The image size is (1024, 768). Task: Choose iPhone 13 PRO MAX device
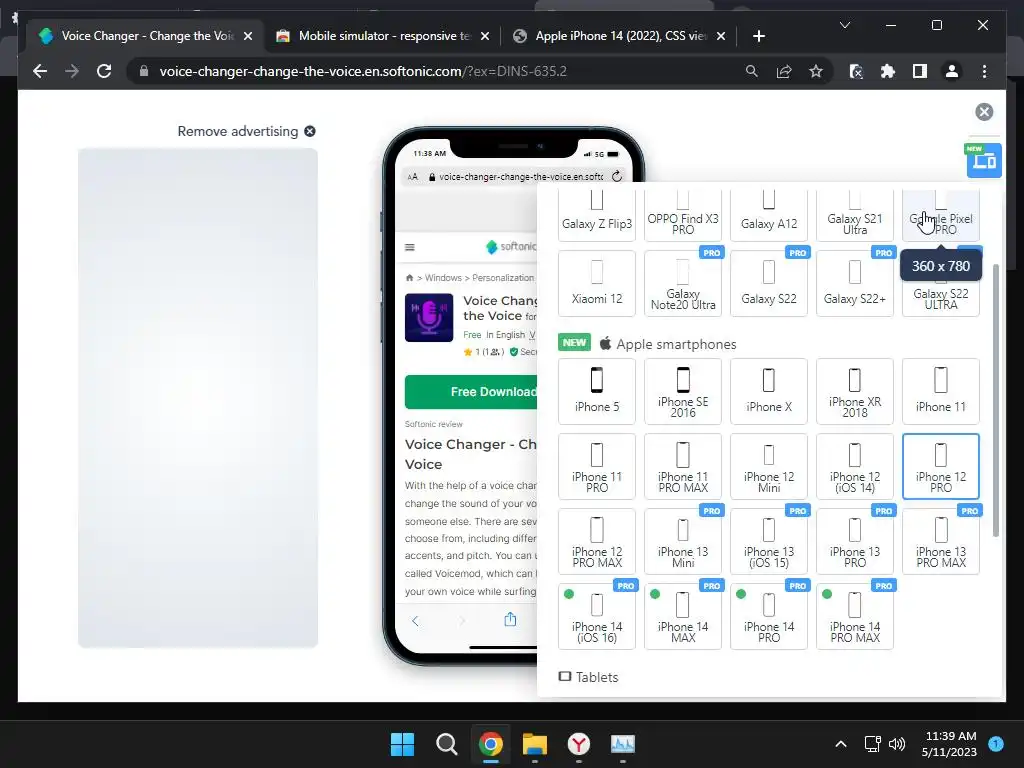pos(940,541)
